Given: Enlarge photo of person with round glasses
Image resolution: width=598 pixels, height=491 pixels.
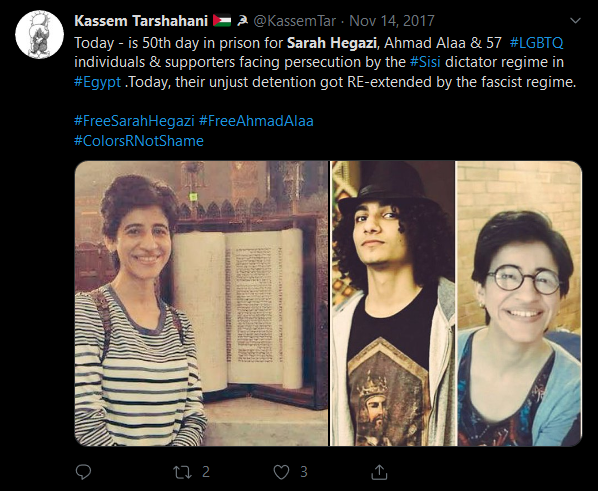Looking at the screenshot, I should (x=519, y=303).
